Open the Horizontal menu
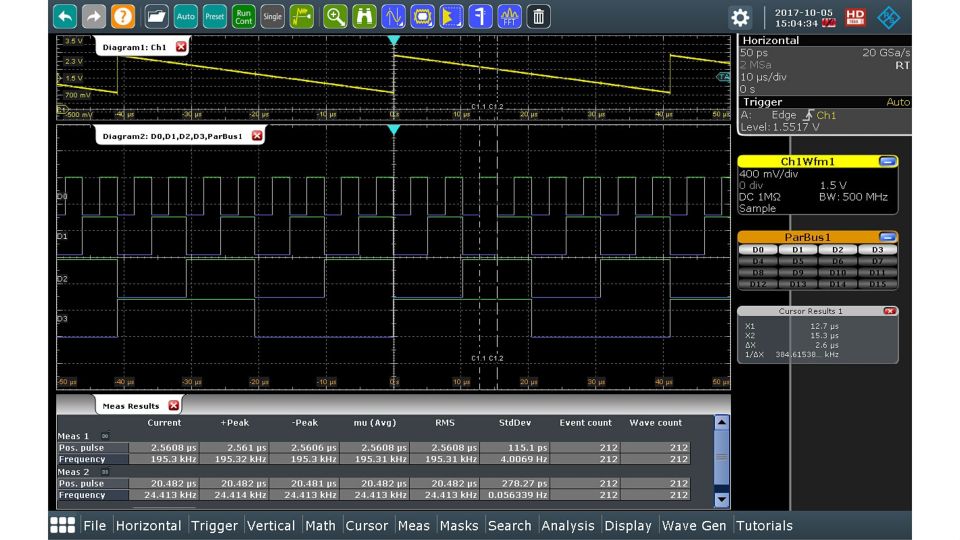This screenshot has height=540, width=960. pos(148,525)
